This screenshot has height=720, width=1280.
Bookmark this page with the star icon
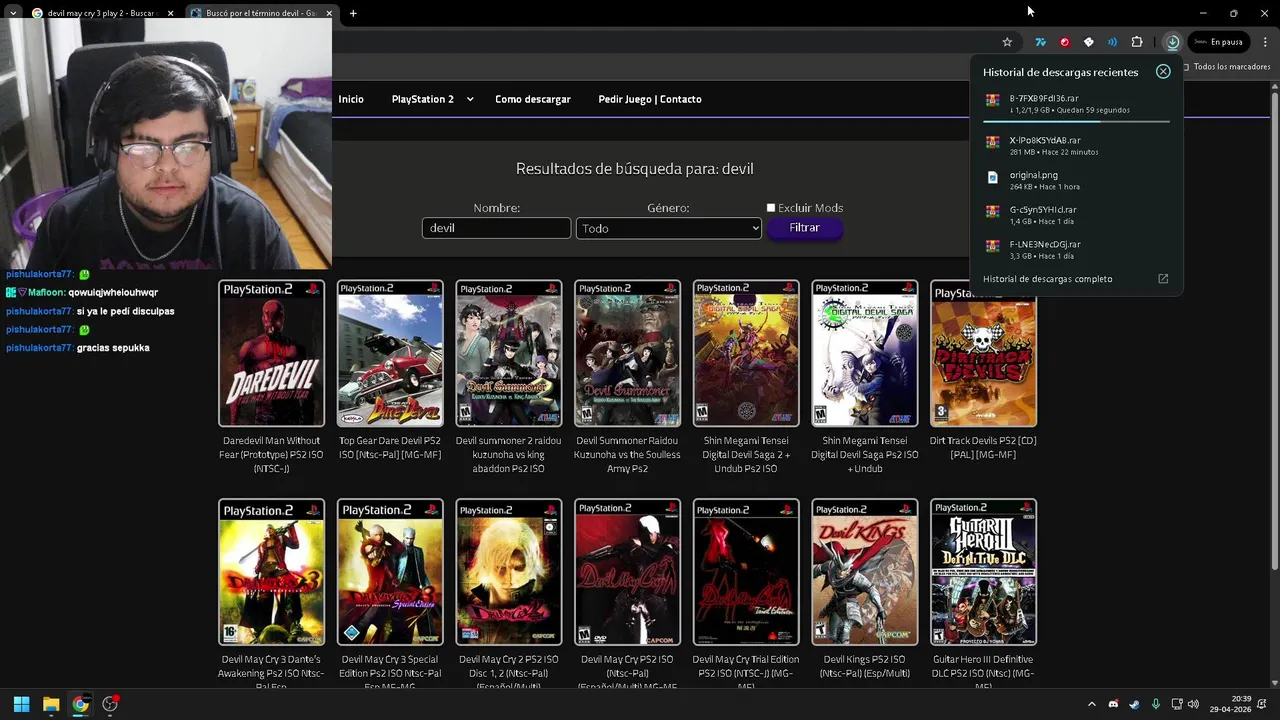(x=1007, y=42)
